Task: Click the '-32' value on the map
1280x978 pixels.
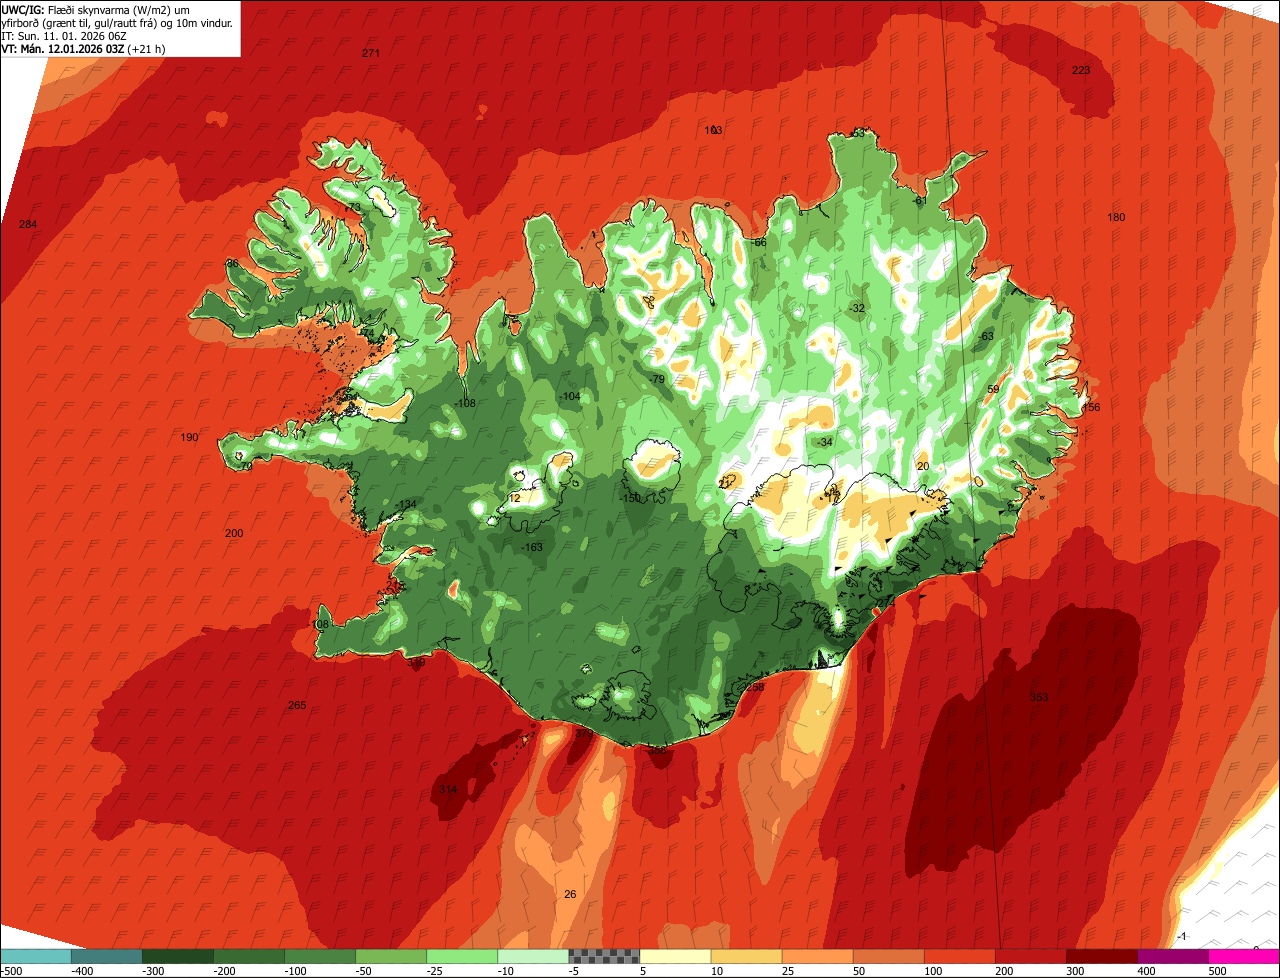Action: pyautogui.click(x=856, y=308)
